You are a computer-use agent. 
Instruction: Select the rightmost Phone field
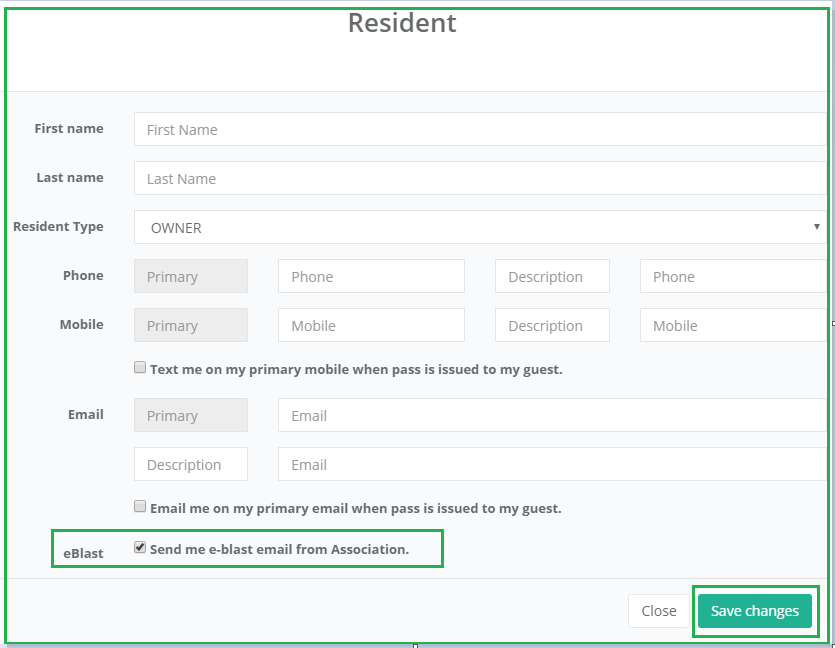(733, 276)
